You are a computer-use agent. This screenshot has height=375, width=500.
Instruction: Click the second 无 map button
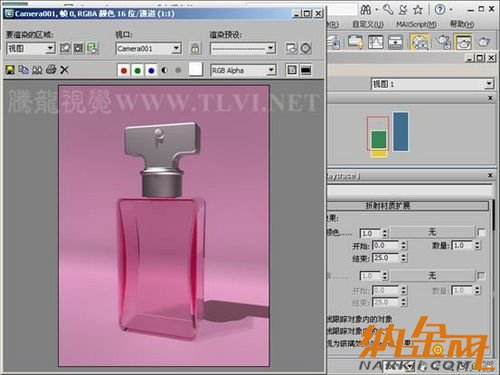pyautogui.click(x=432, y=275)
